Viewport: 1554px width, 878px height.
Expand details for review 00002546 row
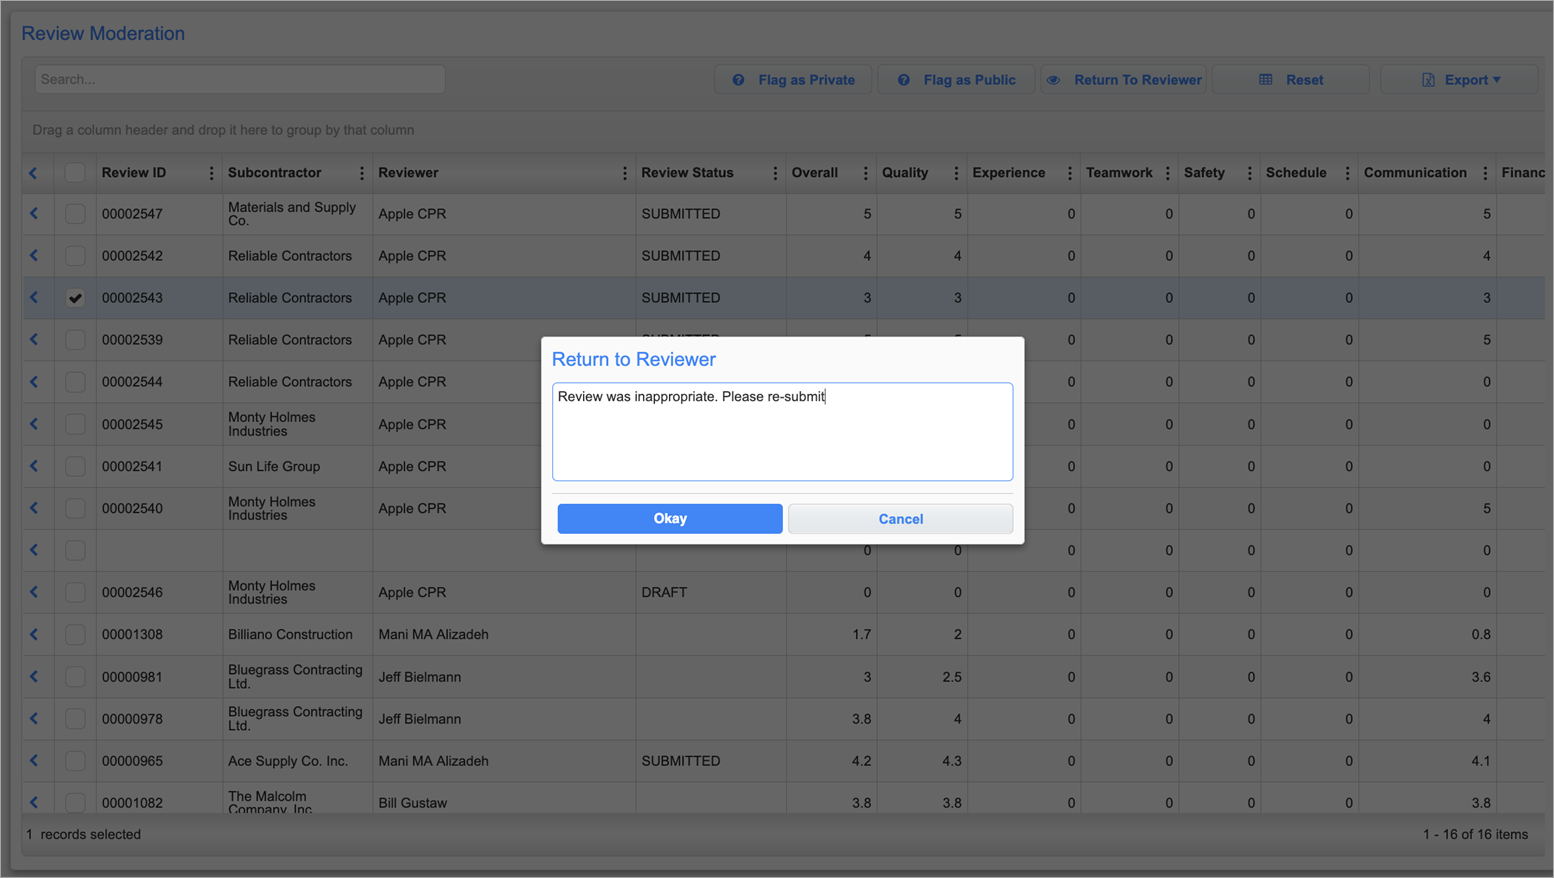point(34,592)
